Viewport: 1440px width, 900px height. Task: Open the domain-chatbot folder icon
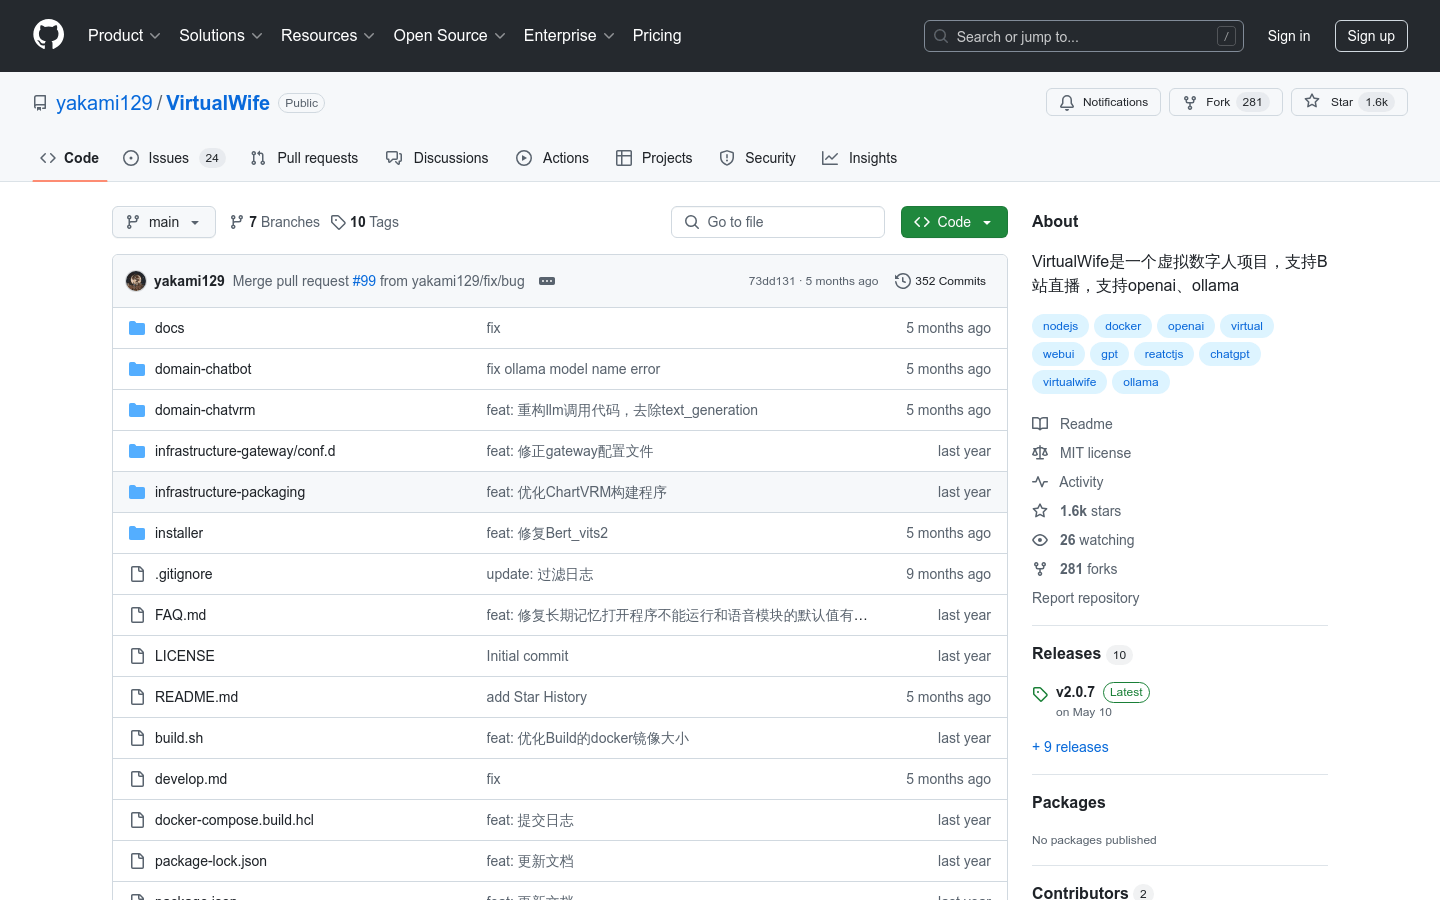(137, 369)
